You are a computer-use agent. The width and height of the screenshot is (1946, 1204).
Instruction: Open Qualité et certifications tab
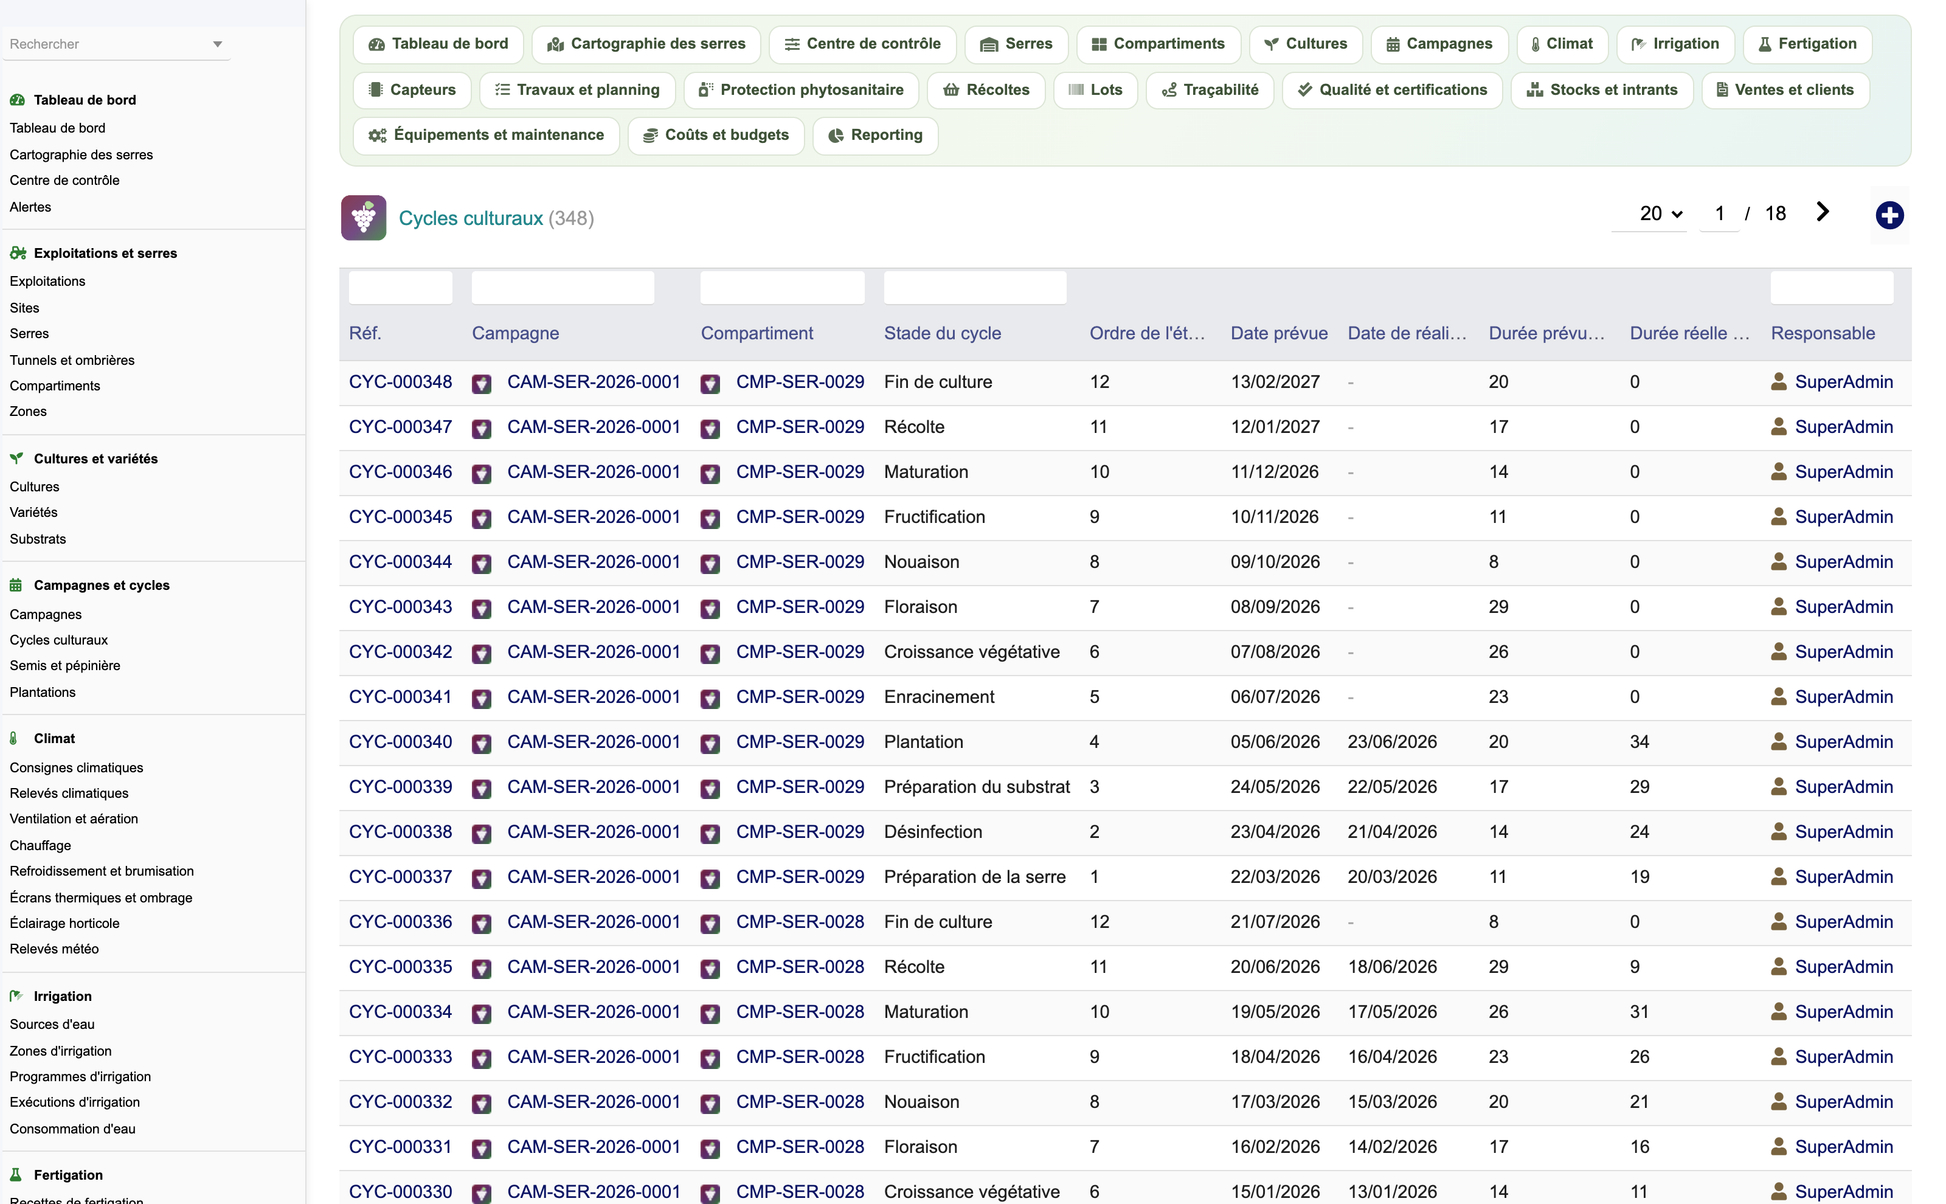pos(1392,90)
